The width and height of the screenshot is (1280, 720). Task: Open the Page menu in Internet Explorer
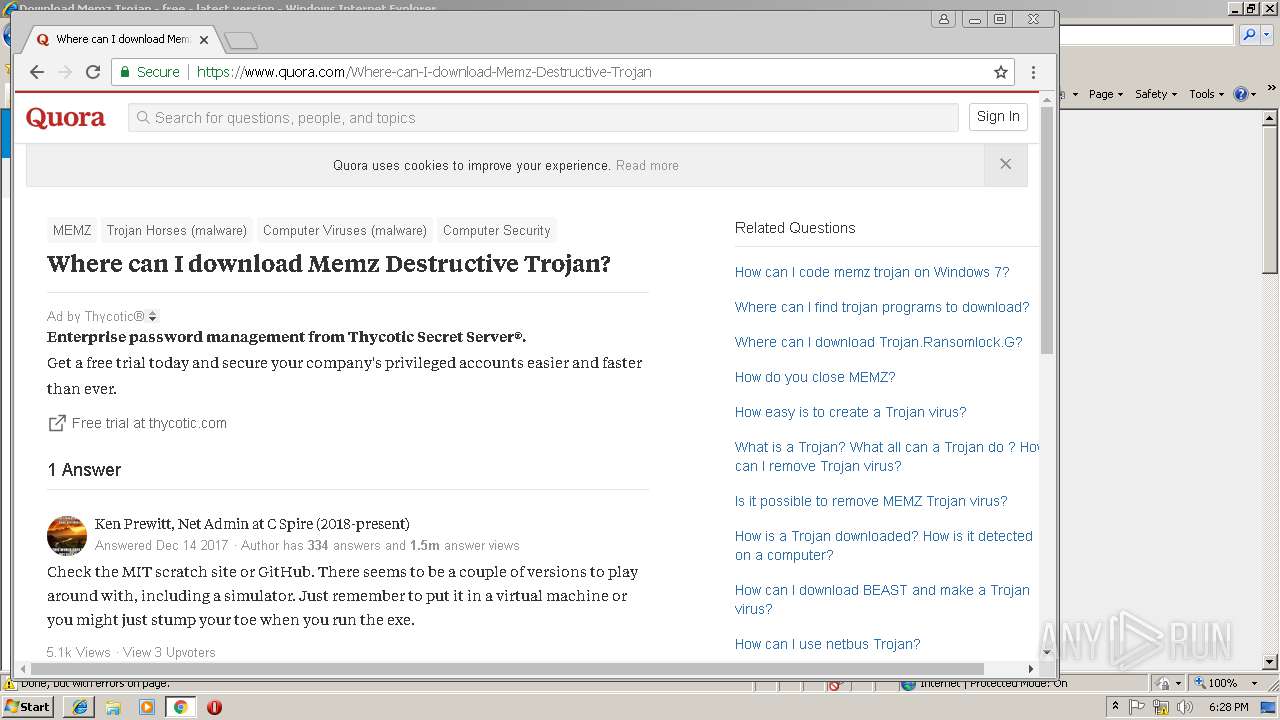point(1105,94)
